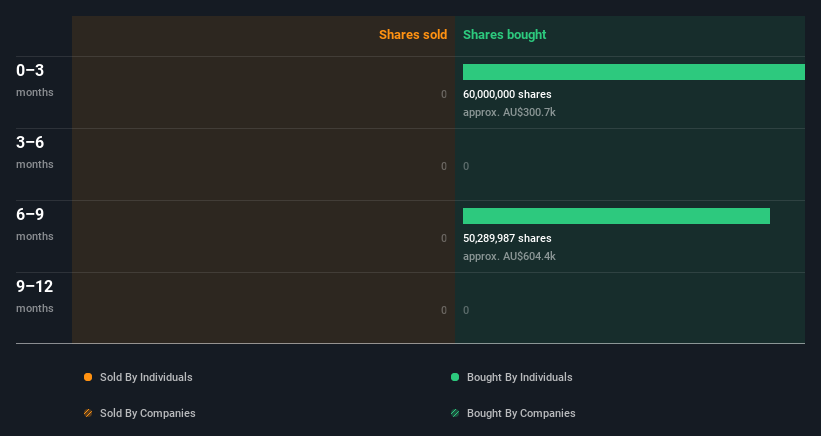Click the shares bought zero in 9–12 months row
821x436 pixels.
click(466, 310)
